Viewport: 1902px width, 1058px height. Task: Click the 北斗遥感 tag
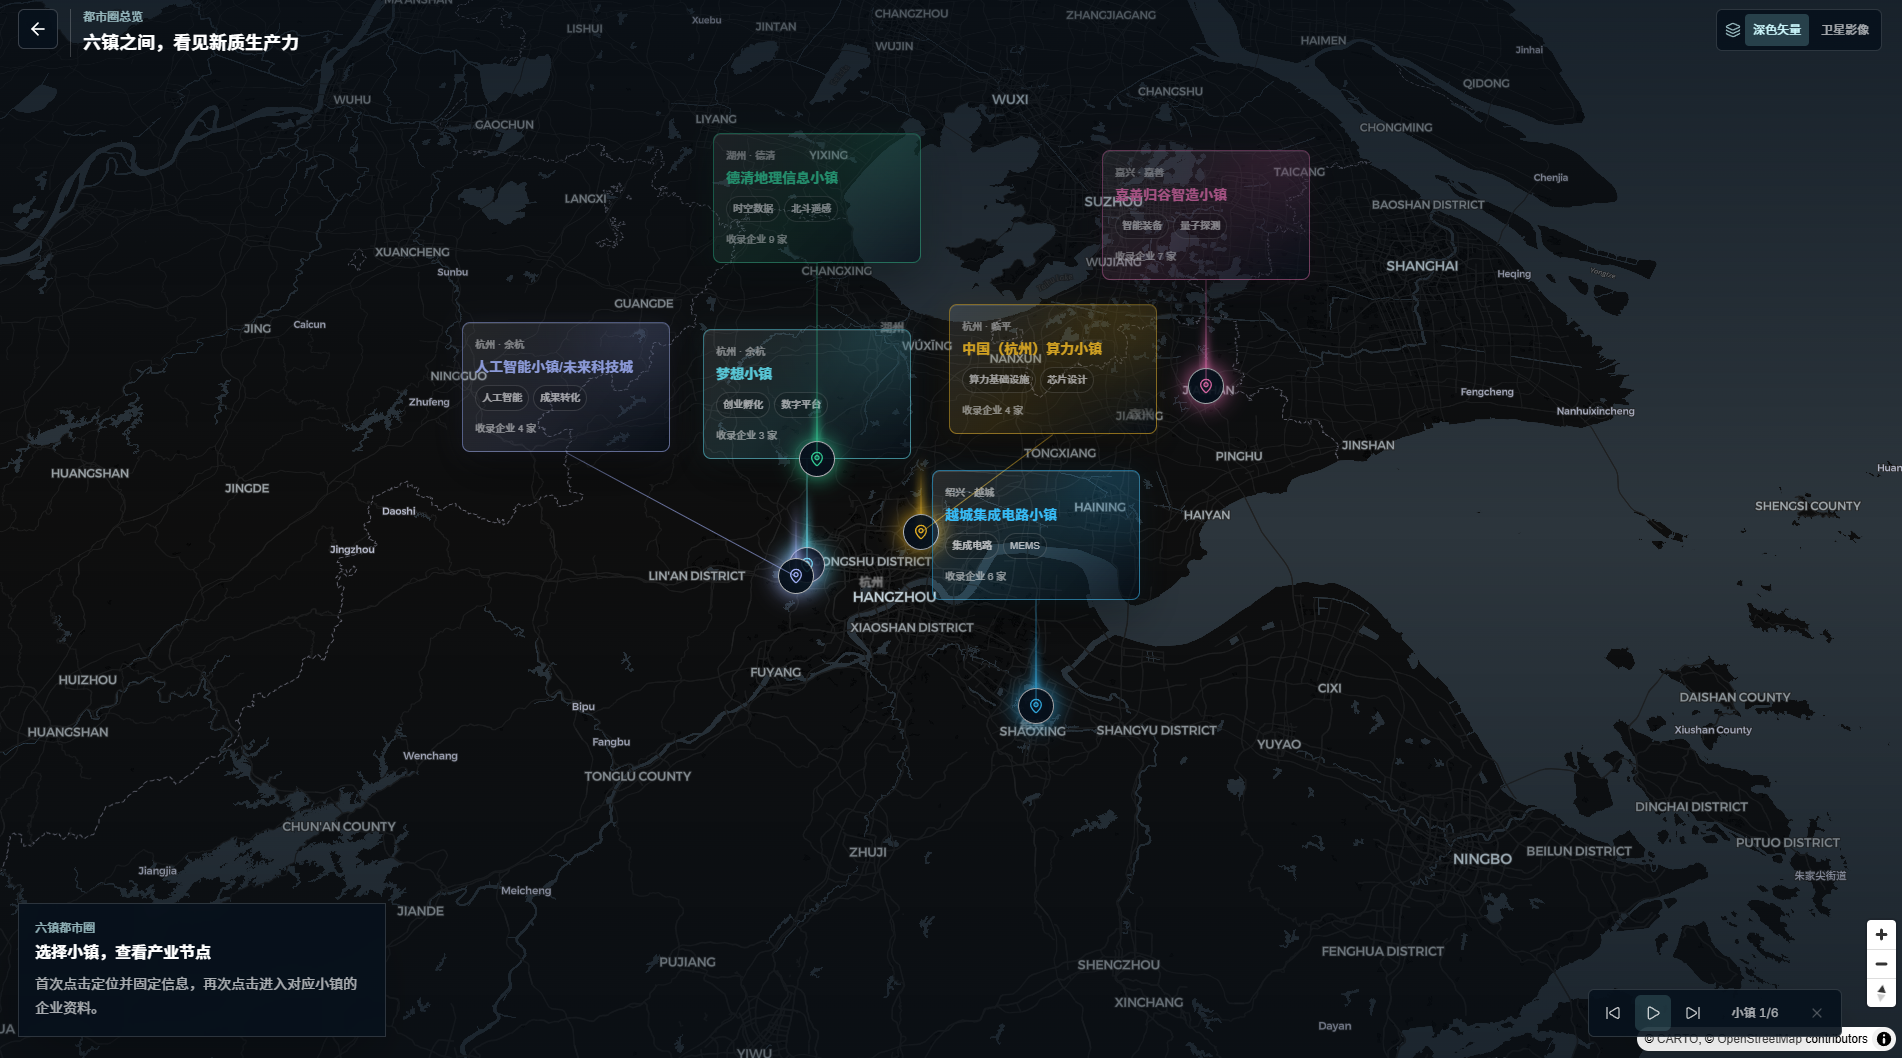pos(811,209)
